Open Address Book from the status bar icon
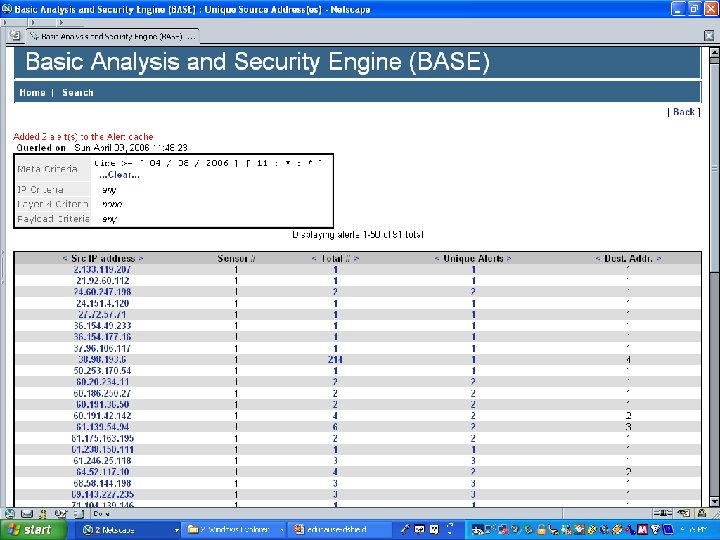The height and width of the screenshot is (540, 720). (x=79, y=513)
